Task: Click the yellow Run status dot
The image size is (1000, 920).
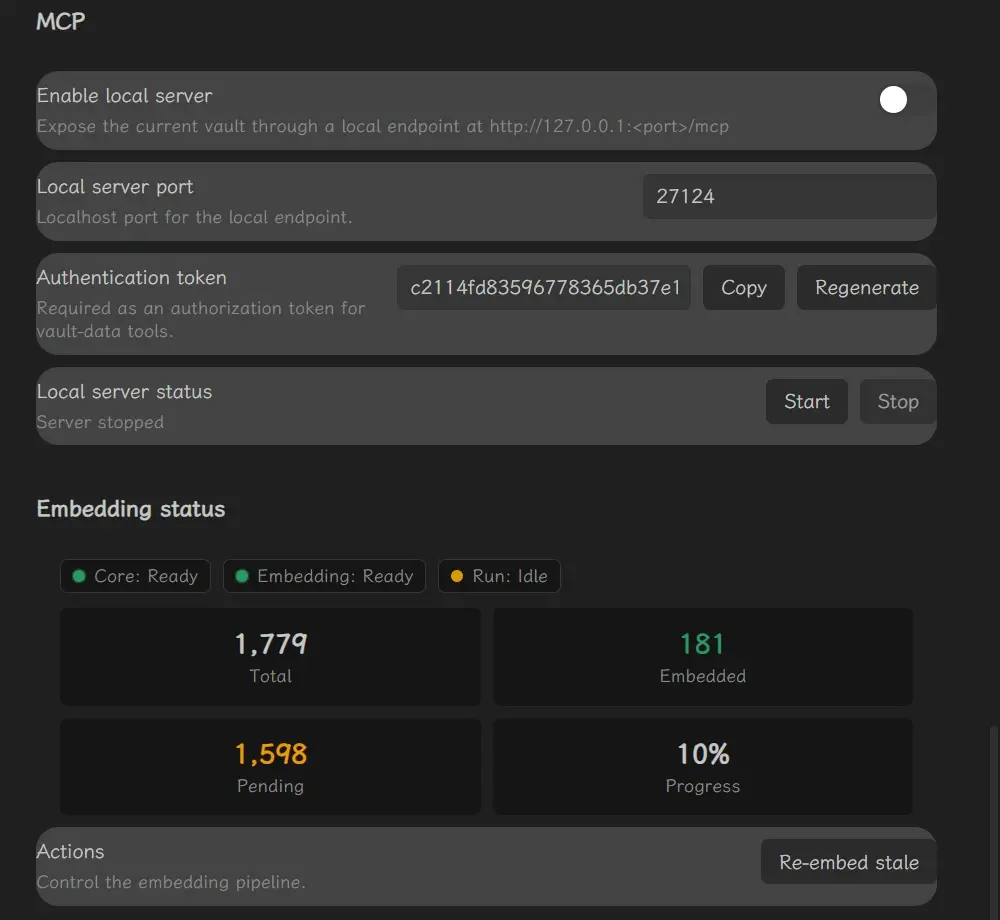Action: pyautogui.click(x=457, y=576)
